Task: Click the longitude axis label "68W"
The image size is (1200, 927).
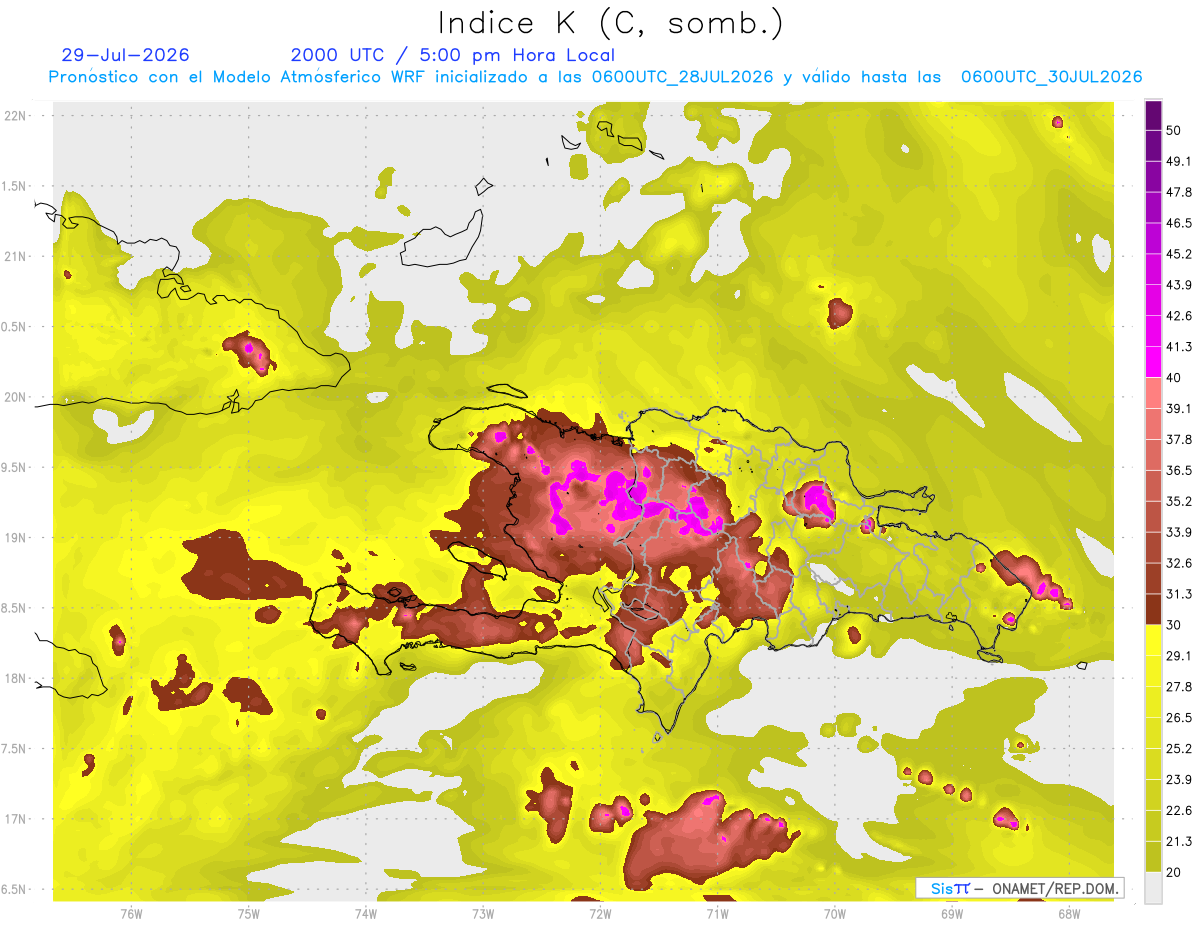Action: click(1069, 914)
